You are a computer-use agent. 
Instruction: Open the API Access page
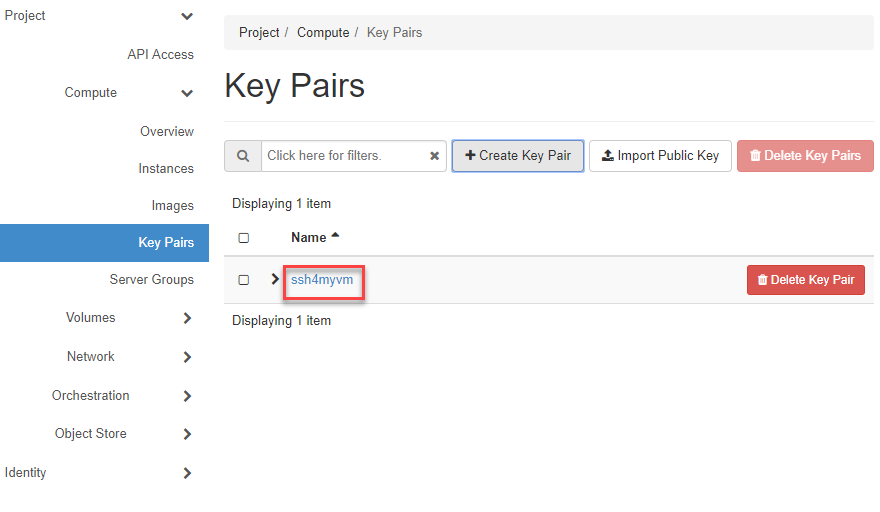[160, 55]
